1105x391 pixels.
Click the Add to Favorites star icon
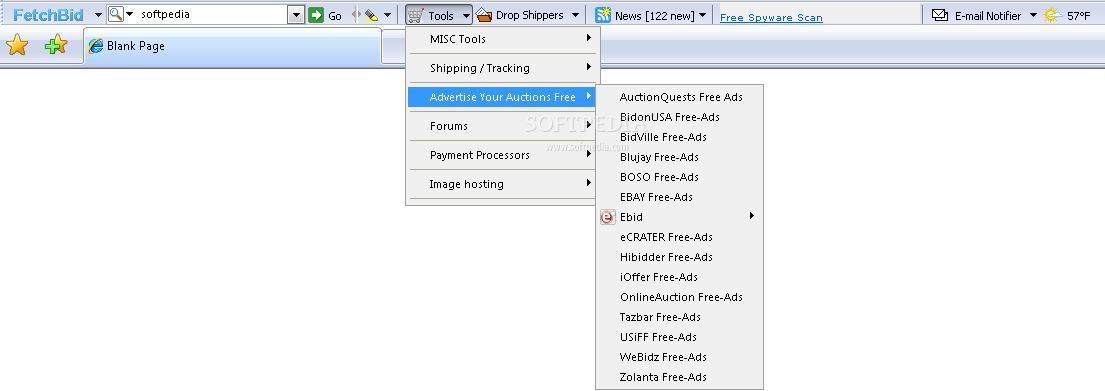point(56,45)
